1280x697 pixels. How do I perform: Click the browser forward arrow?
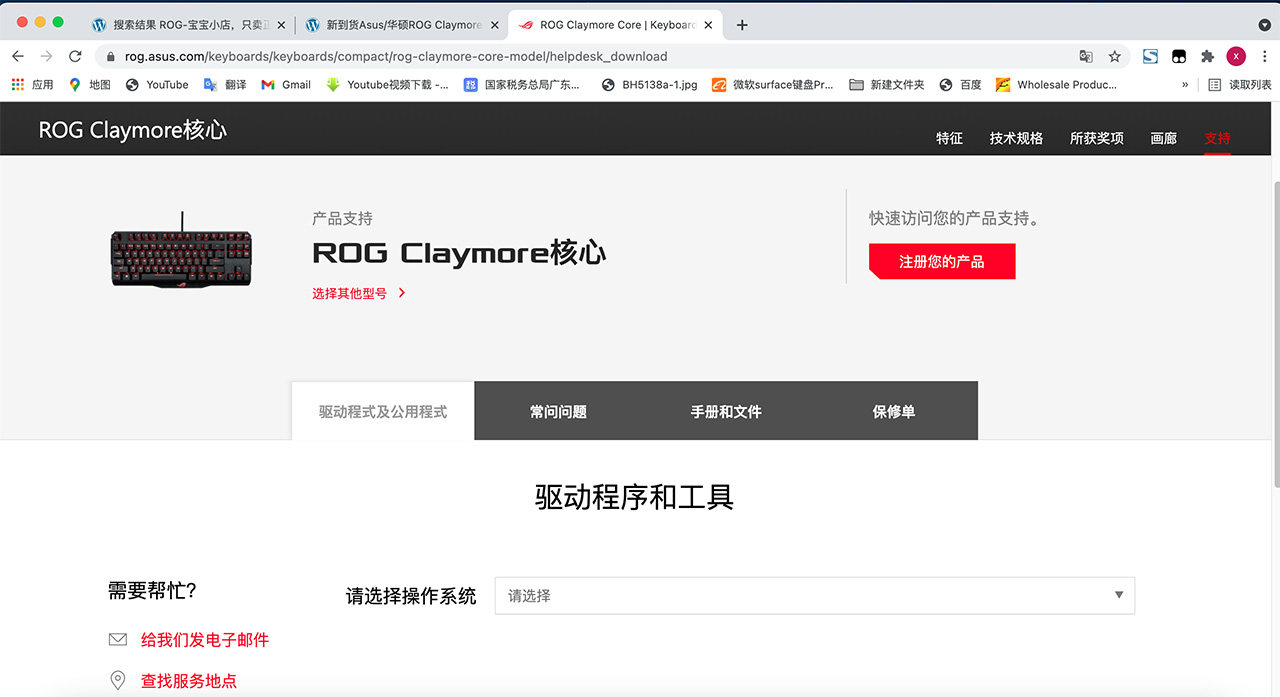click(46, 56)
